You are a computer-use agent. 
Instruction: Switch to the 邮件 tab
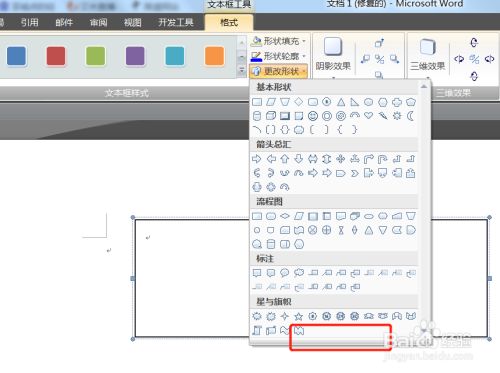64,22
